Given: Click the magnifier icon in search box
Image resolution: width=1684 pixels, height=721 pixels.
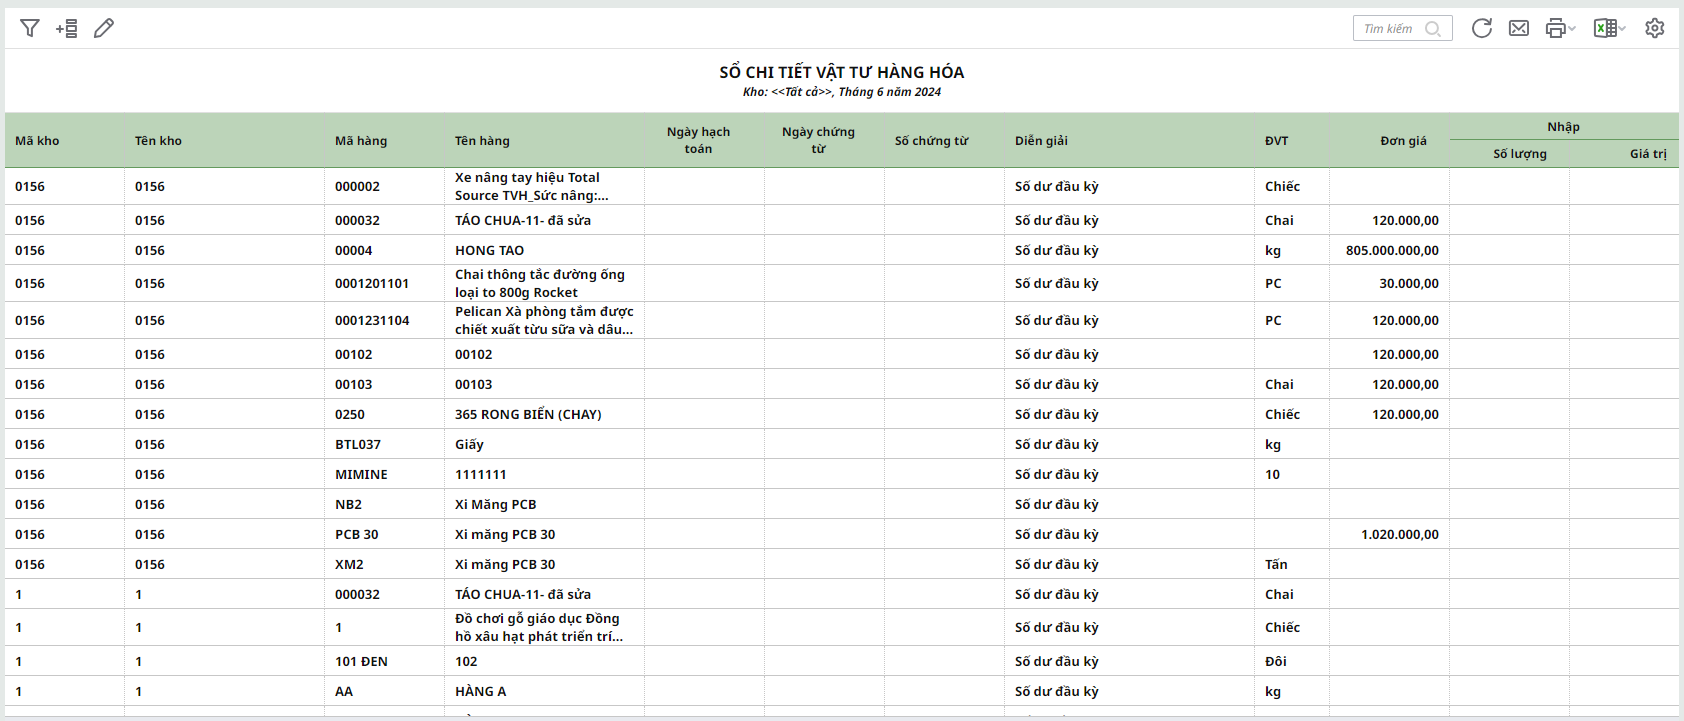Looking at the screenshot, I should click(1433, 29).
